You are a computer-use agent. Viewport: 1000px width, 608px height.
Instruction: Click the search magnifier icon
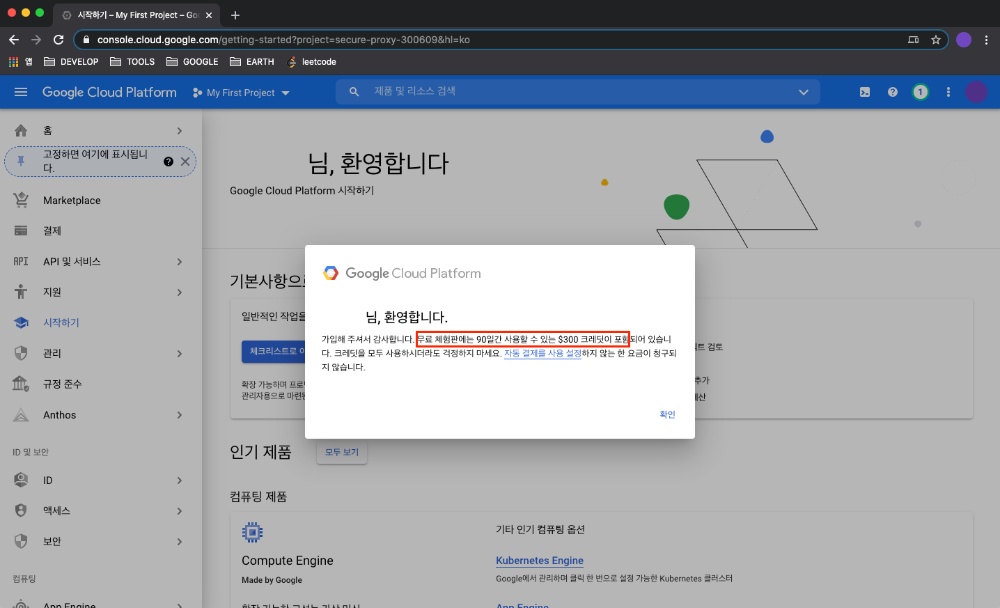coord(354,92)
